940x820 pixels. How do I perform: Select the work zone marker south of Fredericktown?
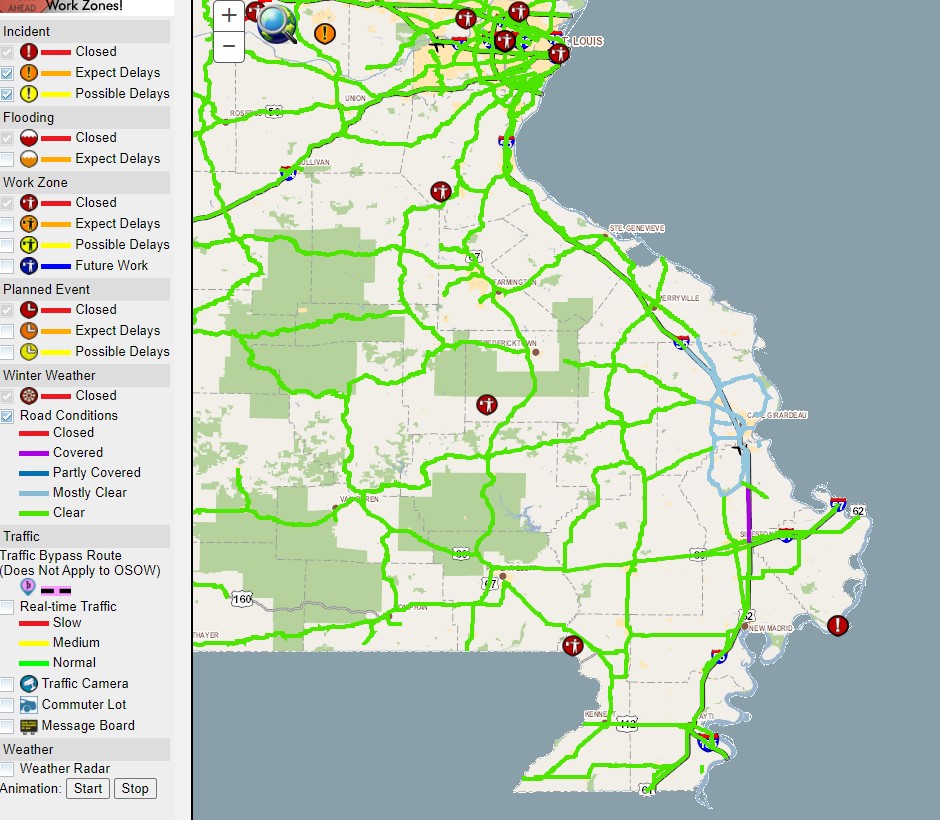(x=487, y=405)
